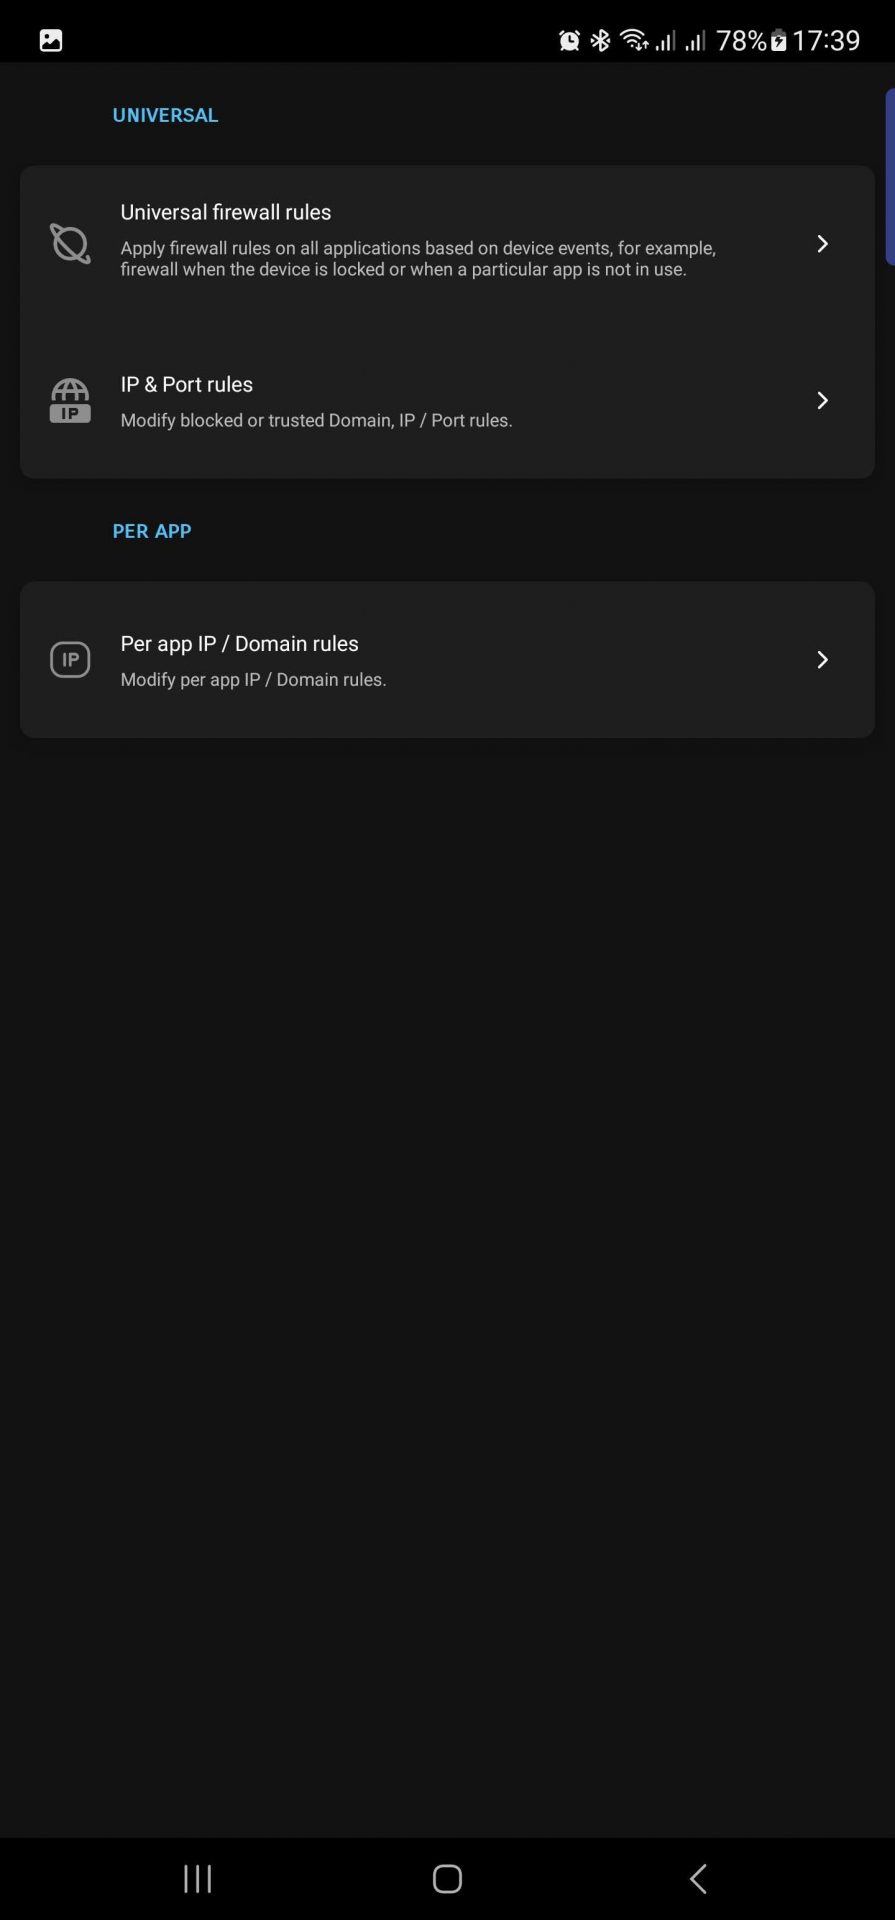The height and width of the screenshot is (1920, 895).
Task: Tap the UNIVERSAL section header
Action: 165,115
